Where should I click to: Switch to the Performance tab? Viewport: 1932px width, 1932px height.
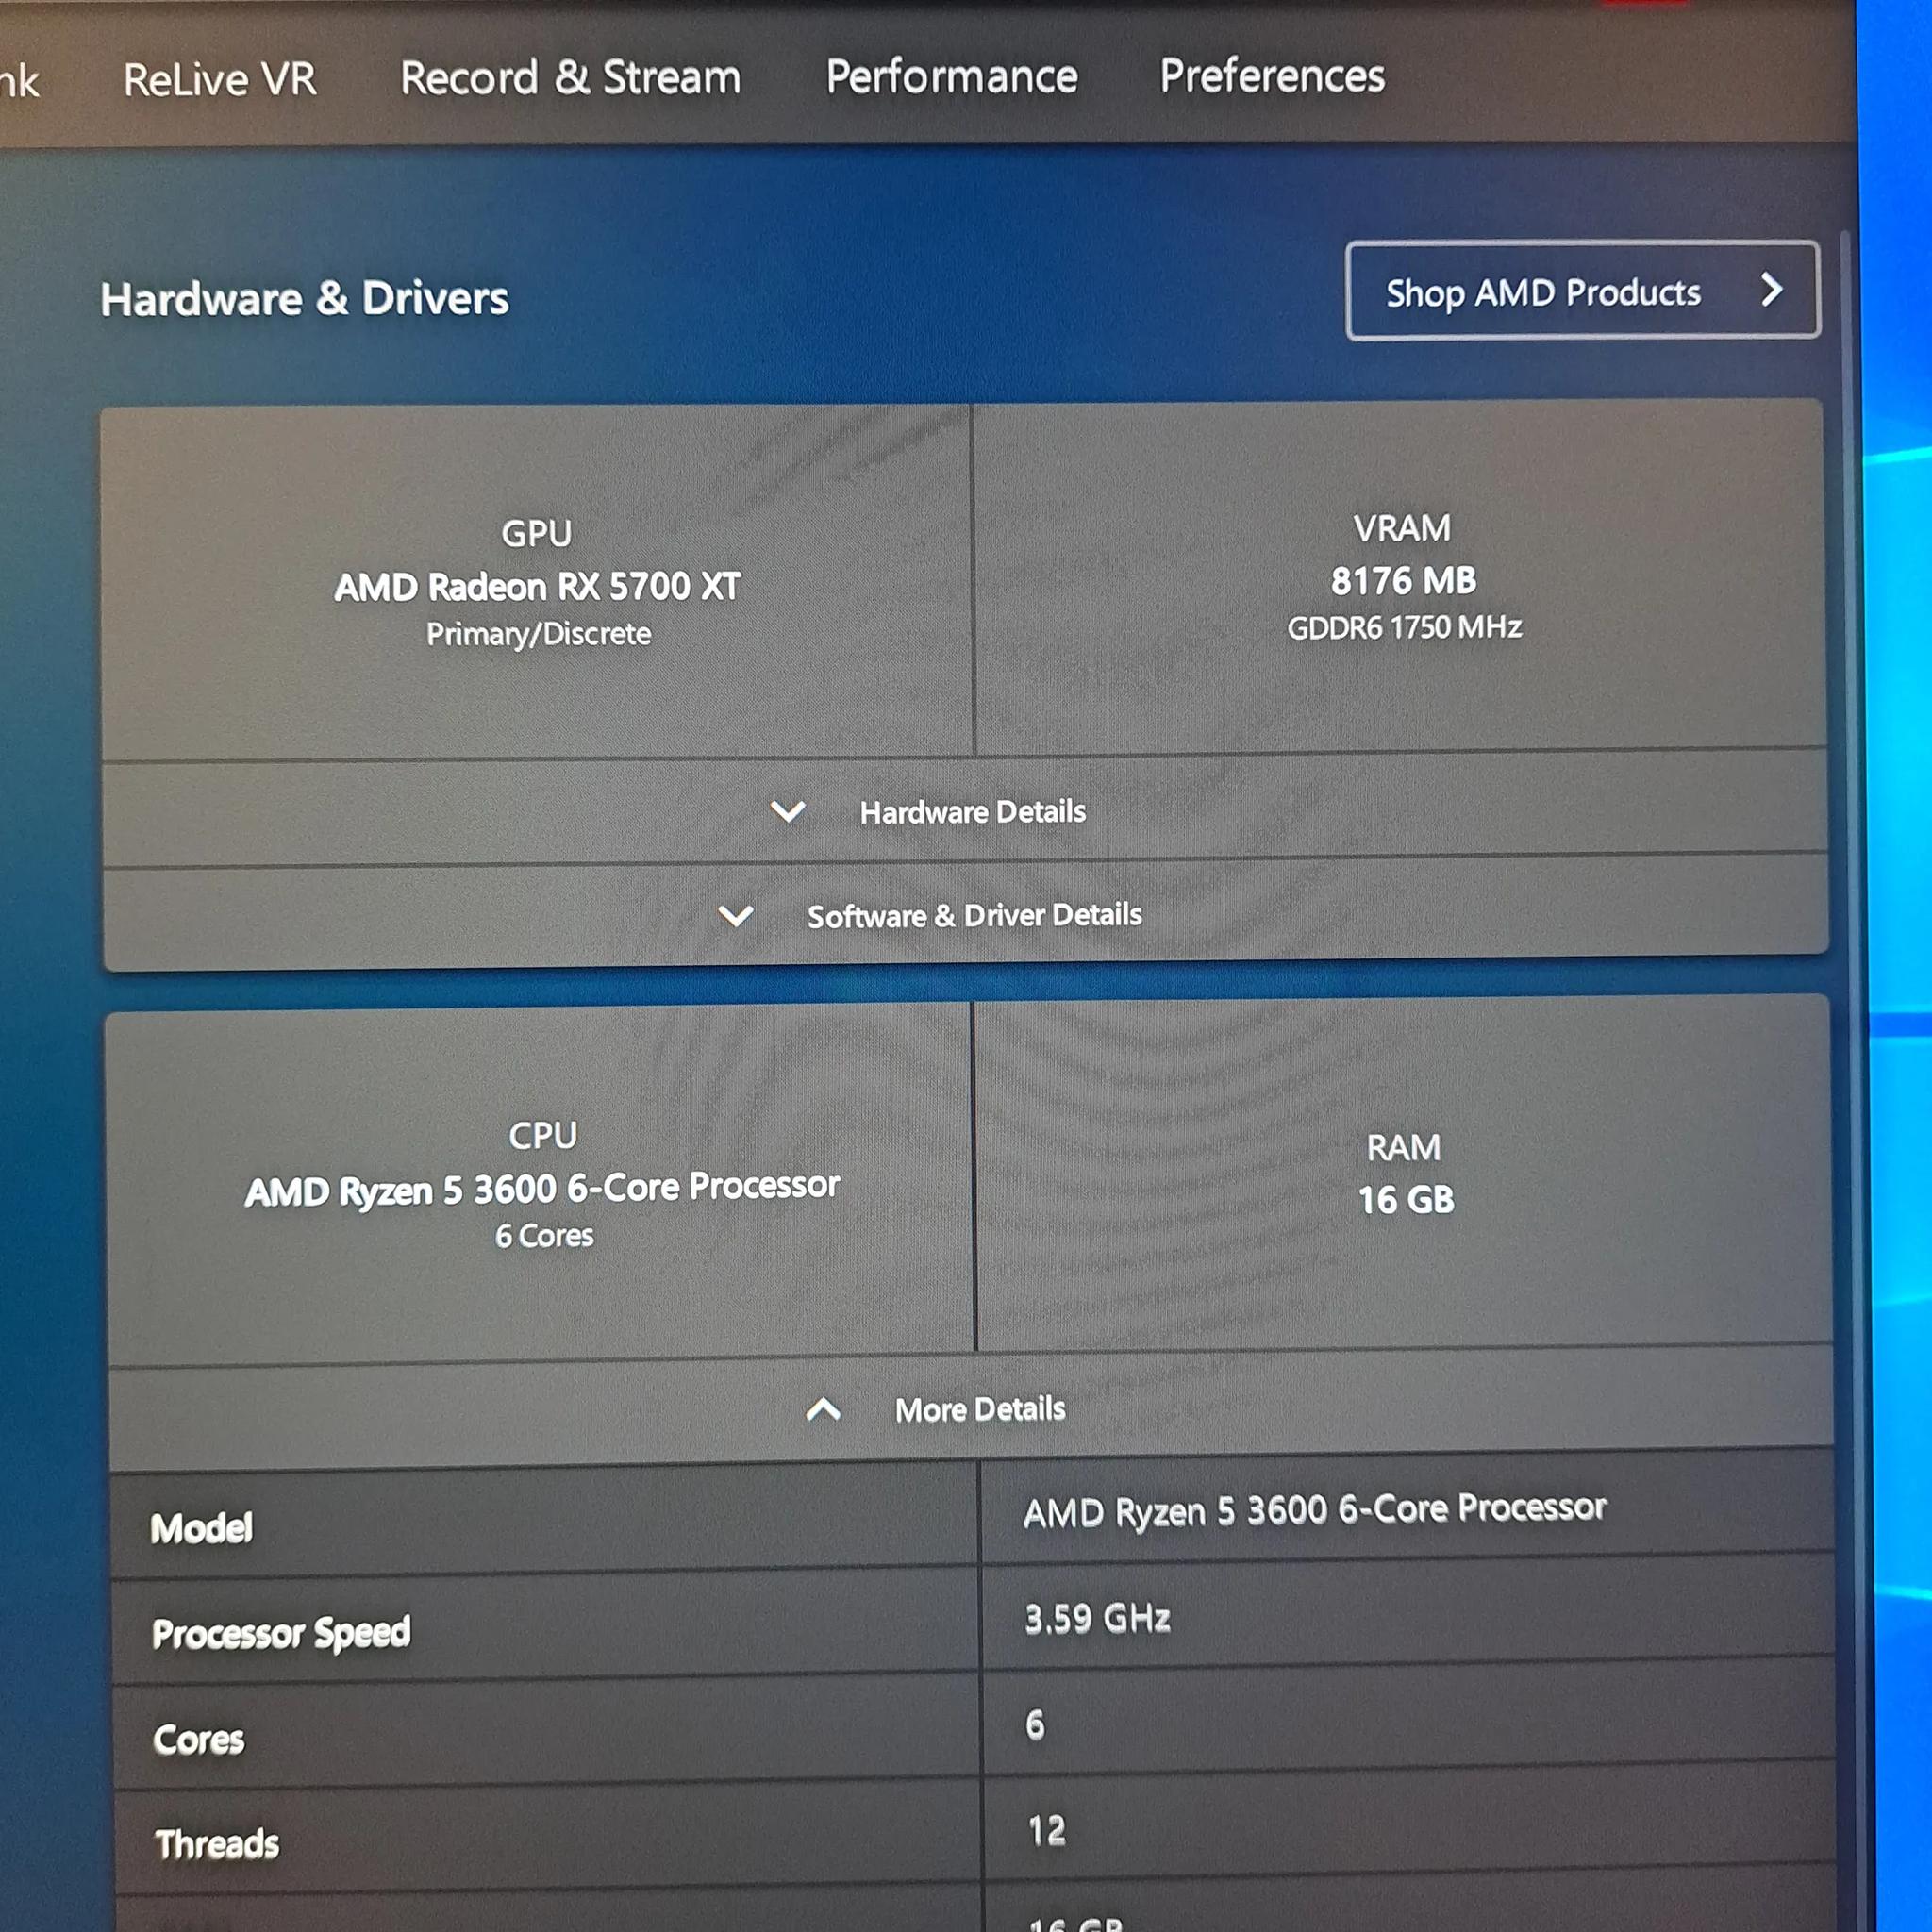coord(951,77)
